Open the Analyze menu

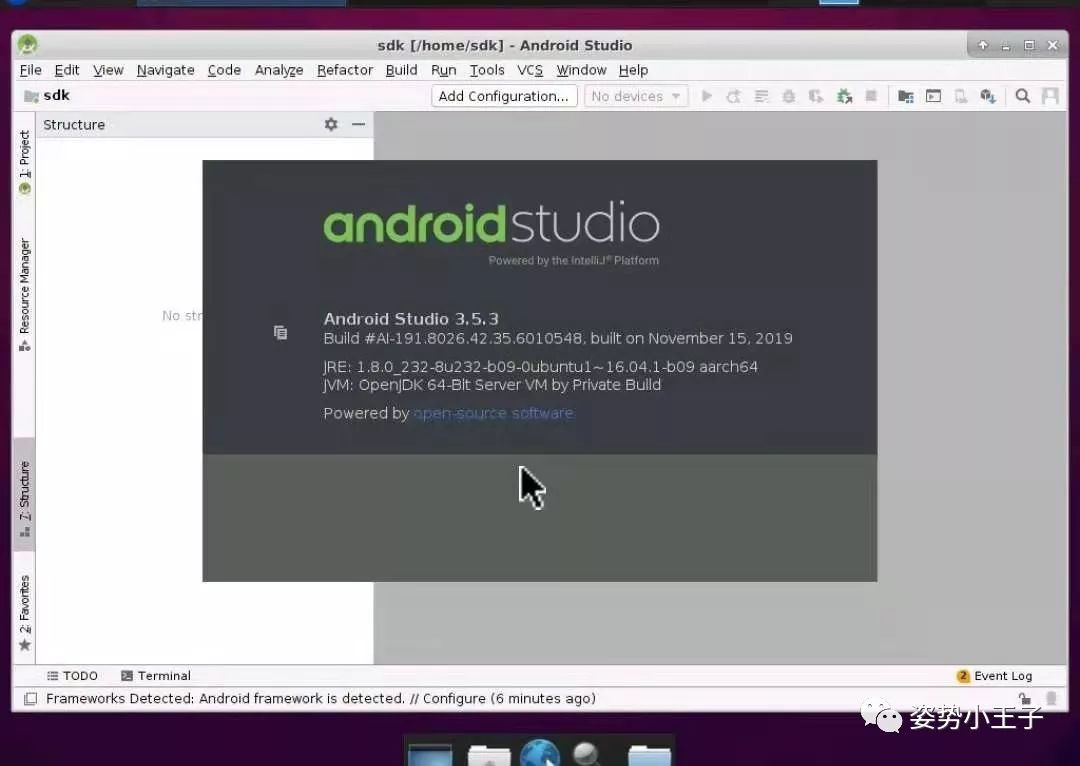(x=279, y=70)
